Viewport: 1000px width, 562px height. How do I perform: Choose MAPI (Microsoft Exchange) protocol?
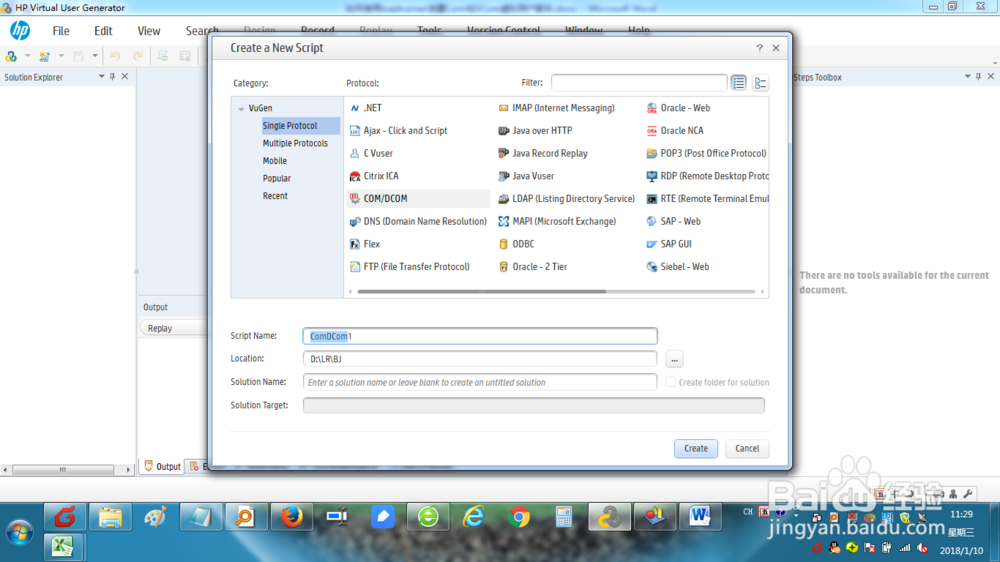tap(557, 221)
